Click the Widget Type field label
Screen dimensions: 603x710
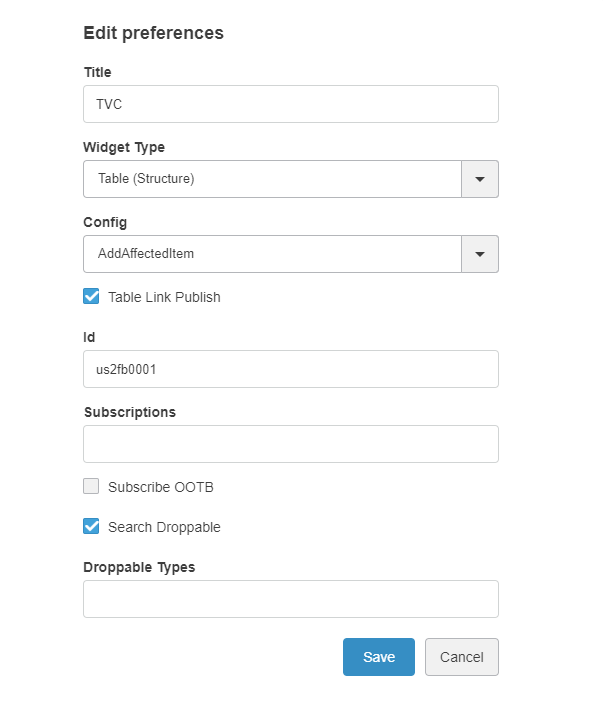(124, 147)
